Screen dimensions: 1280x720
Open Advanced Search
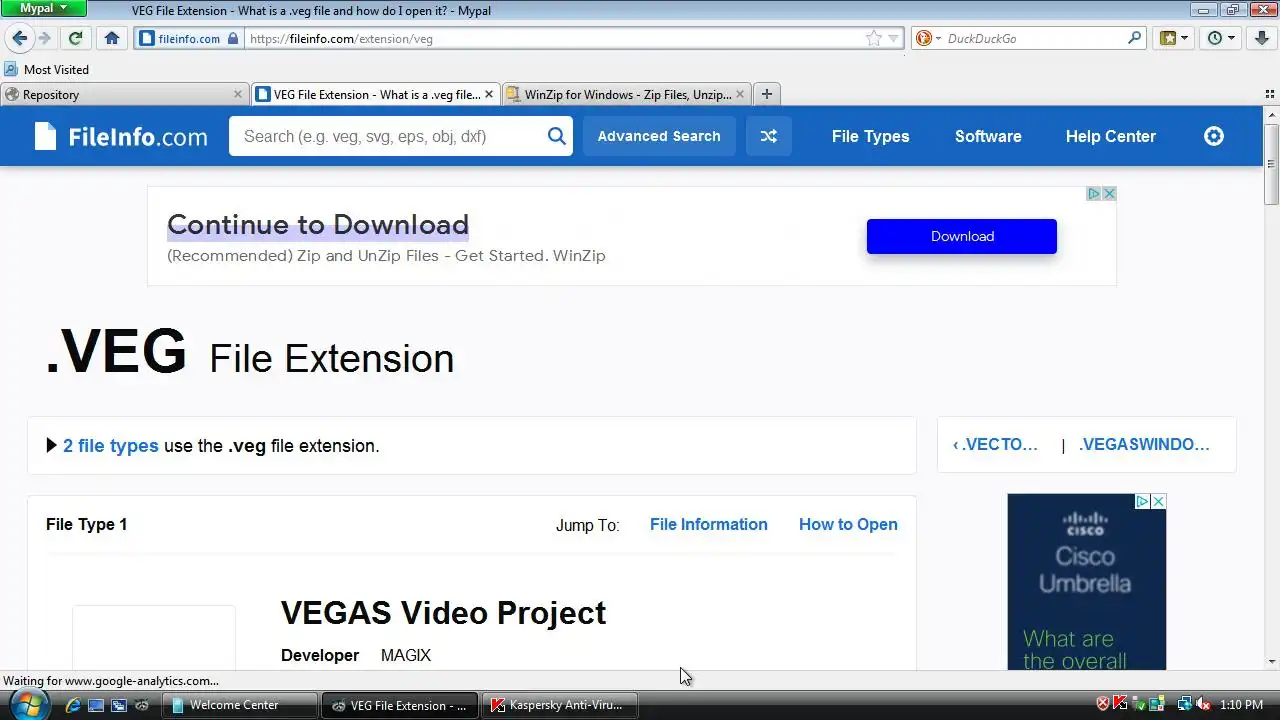click(x=659, y=136)
